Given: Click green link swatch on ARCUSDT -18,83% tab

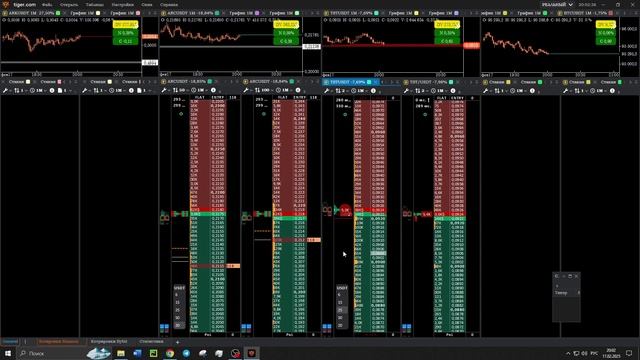Looking at the screenshot, I should (x=210, y=82).
